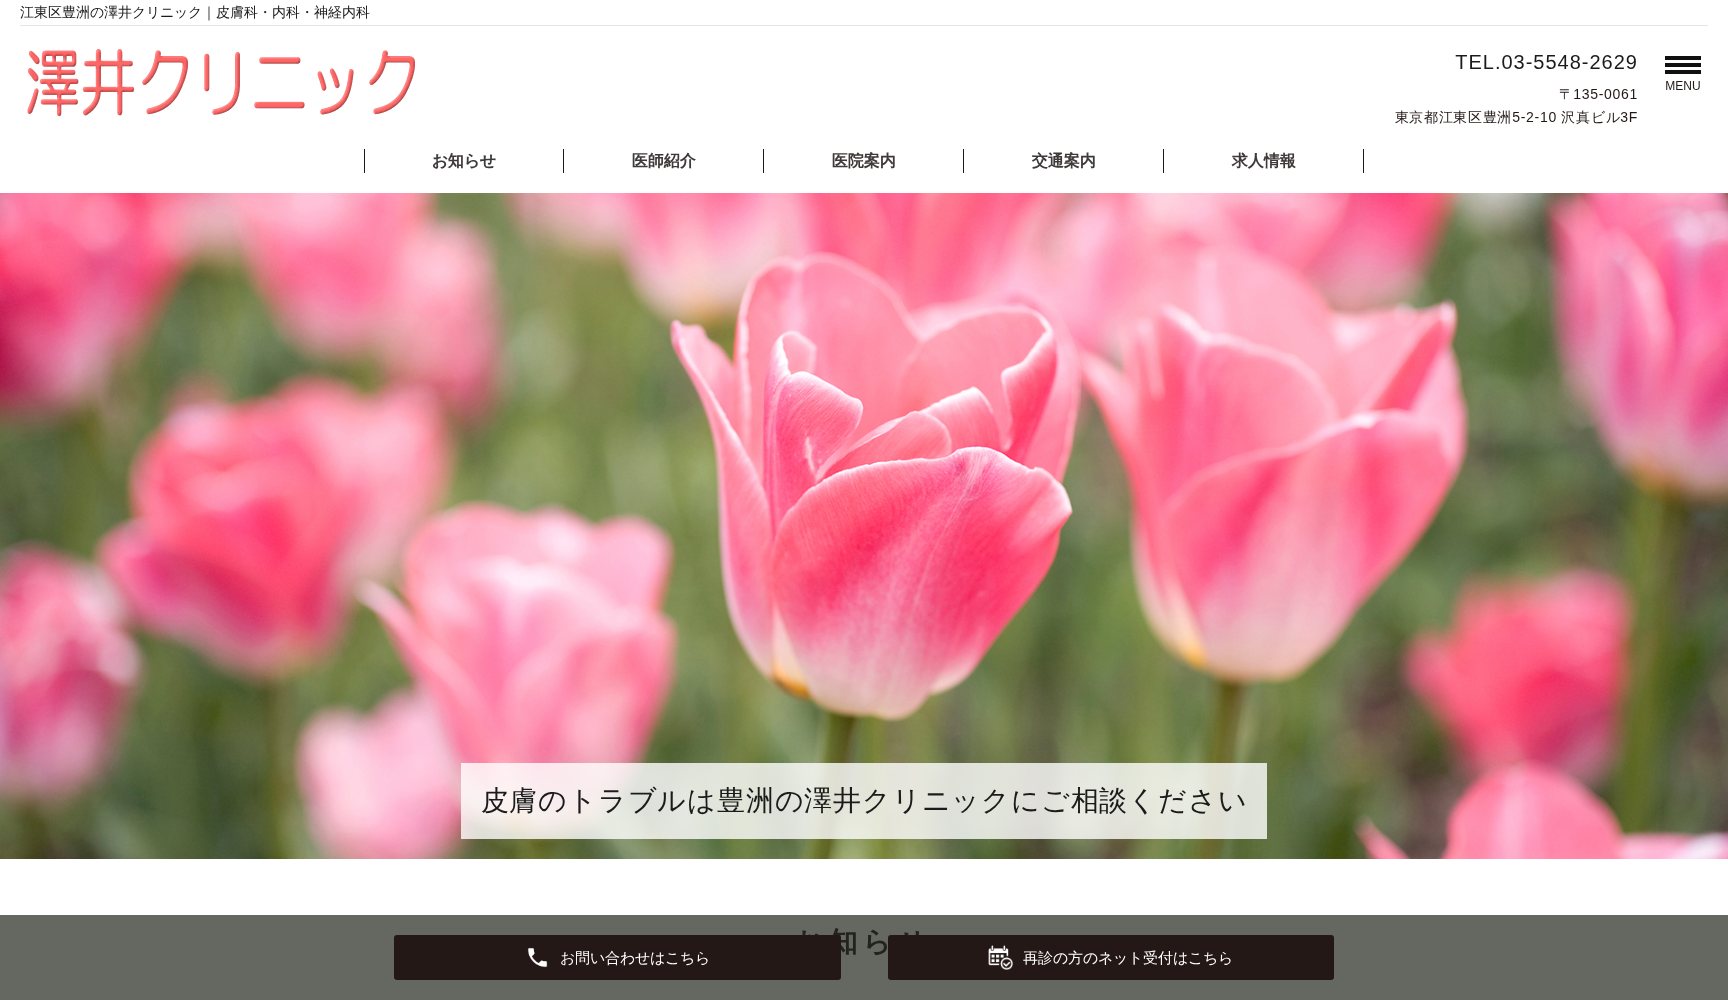The image size is (1728, 1000).
Task: Click the phone icon in the contact button
Action: point(537,958)
